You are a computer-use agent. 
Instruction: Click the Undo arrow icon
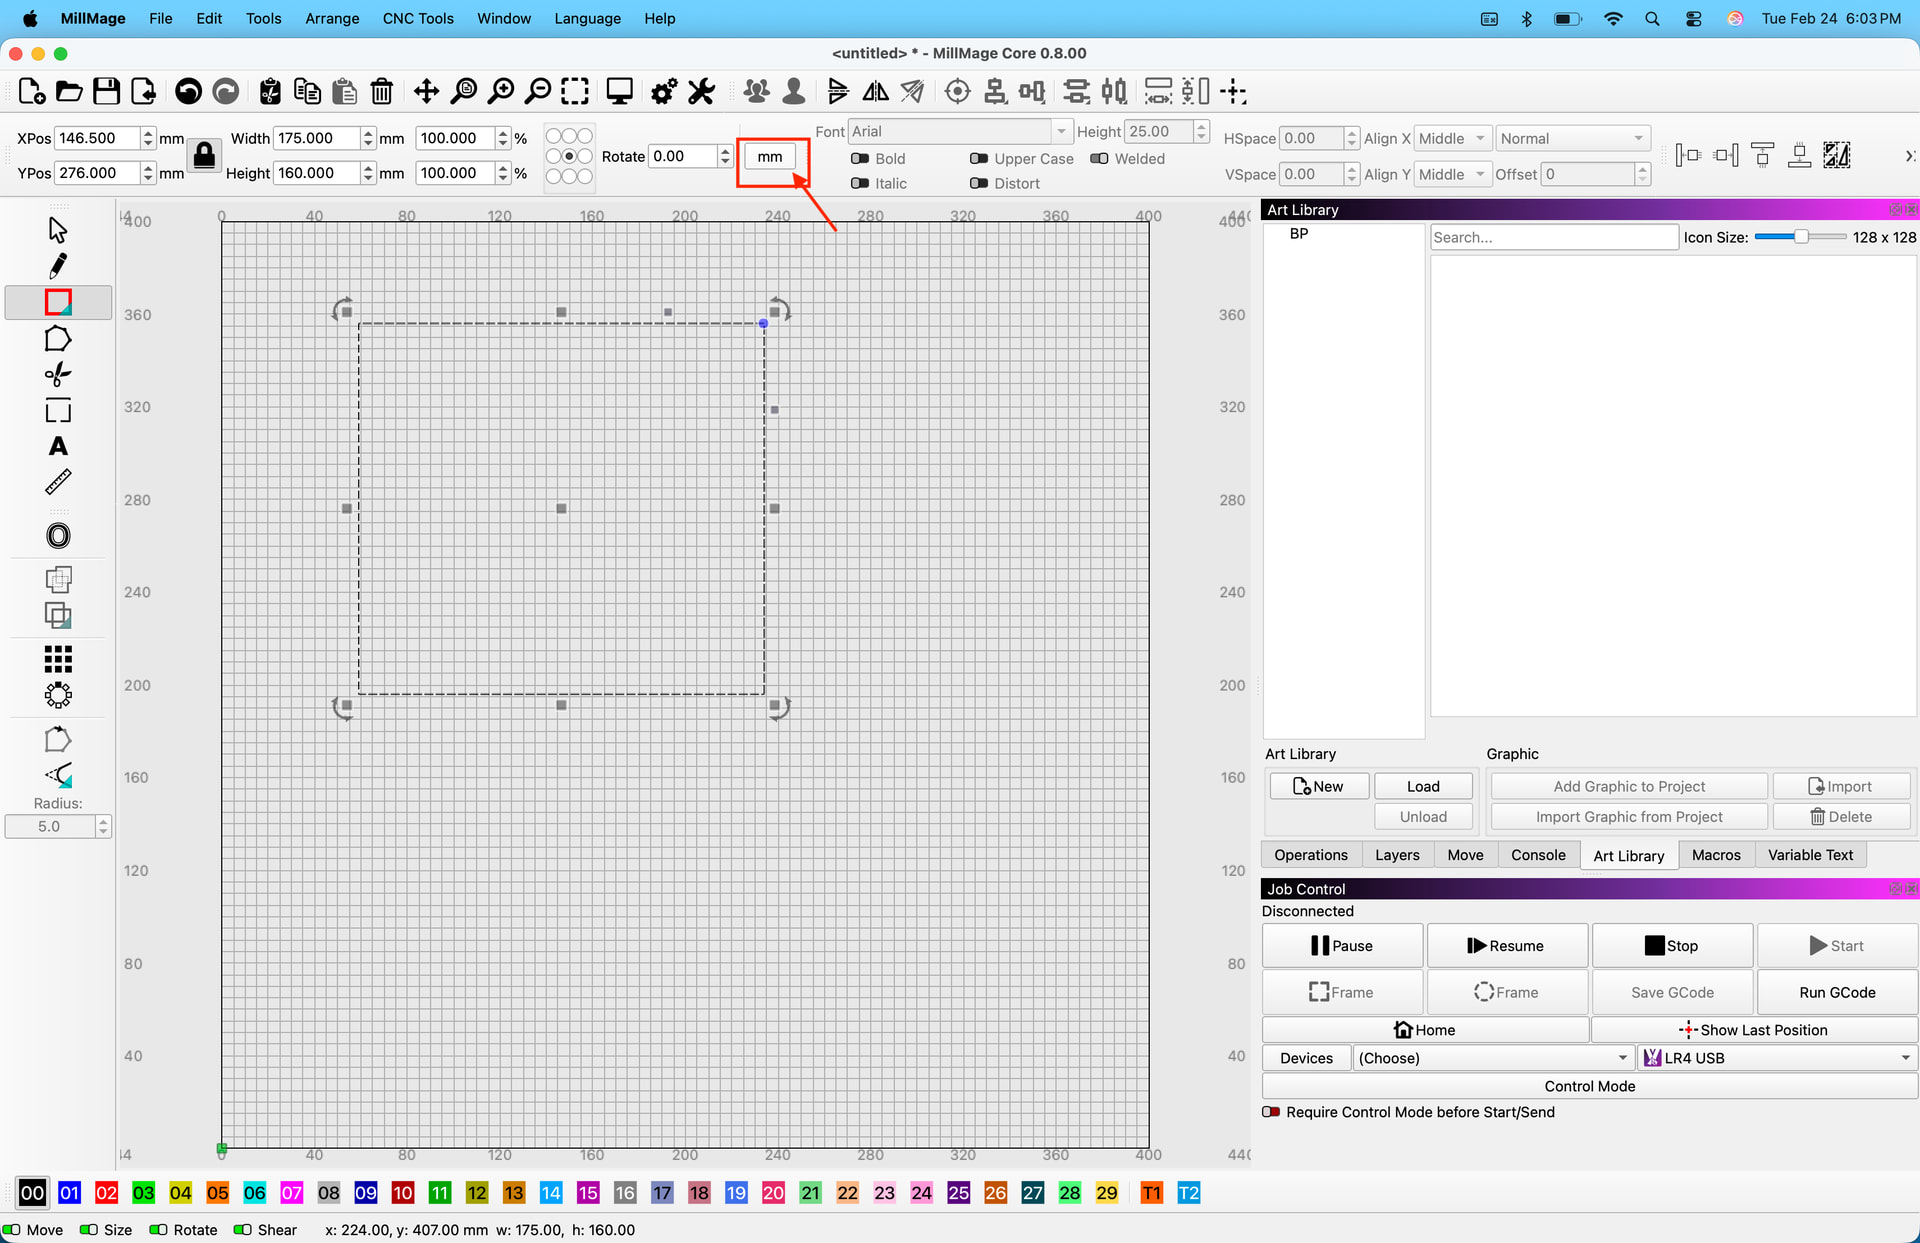[188, 92]
